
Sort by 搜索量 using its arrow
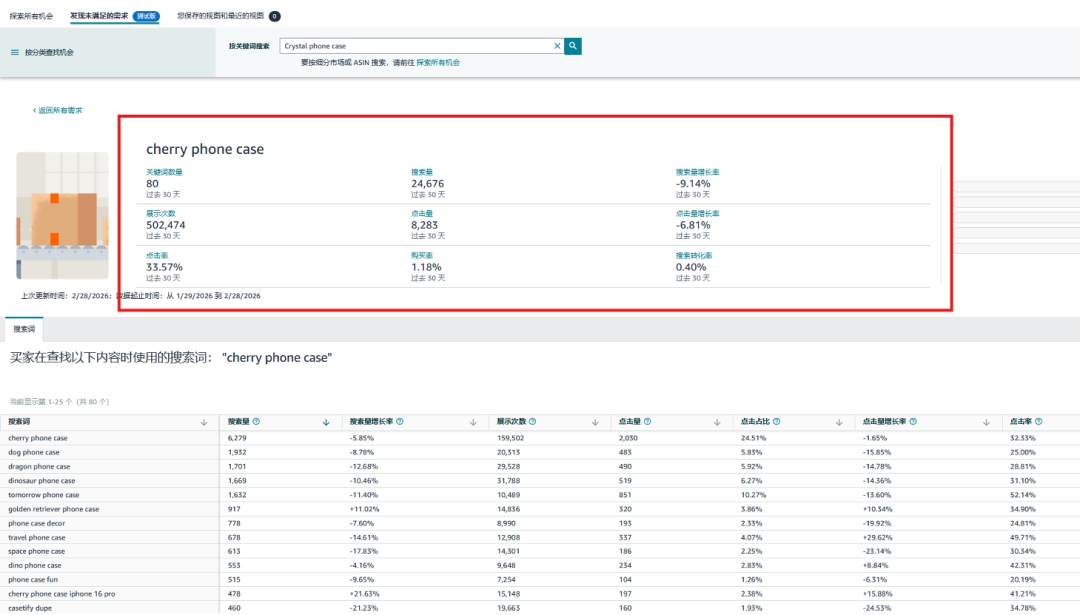coord(326,423)
